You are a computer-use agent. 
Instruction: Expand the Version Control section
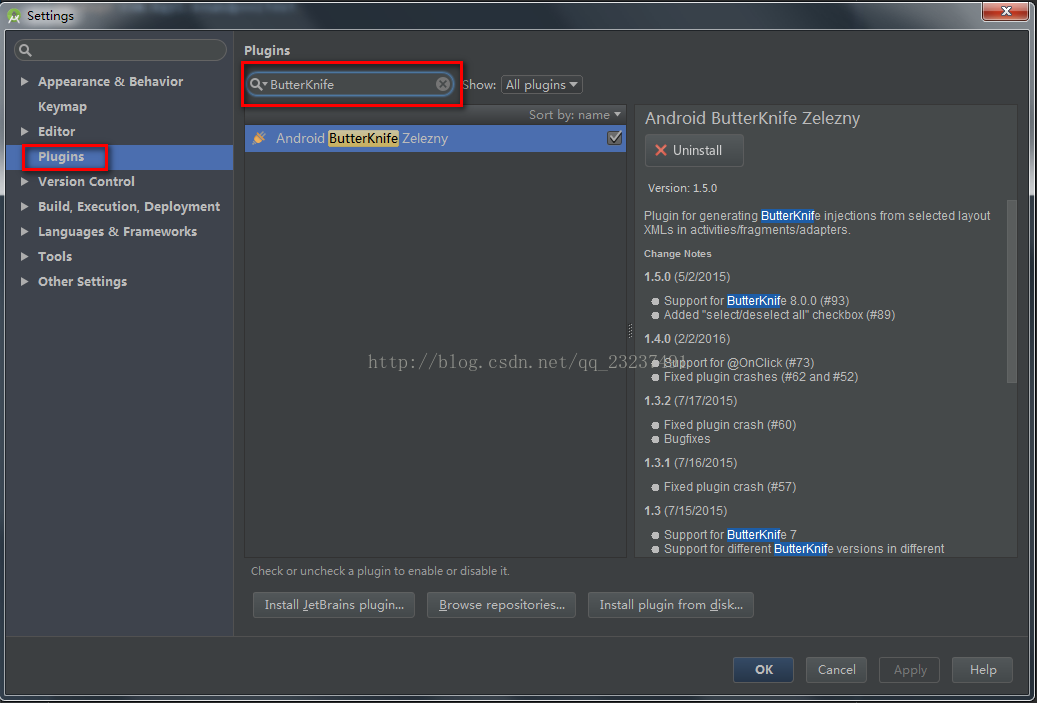(24, 181)
